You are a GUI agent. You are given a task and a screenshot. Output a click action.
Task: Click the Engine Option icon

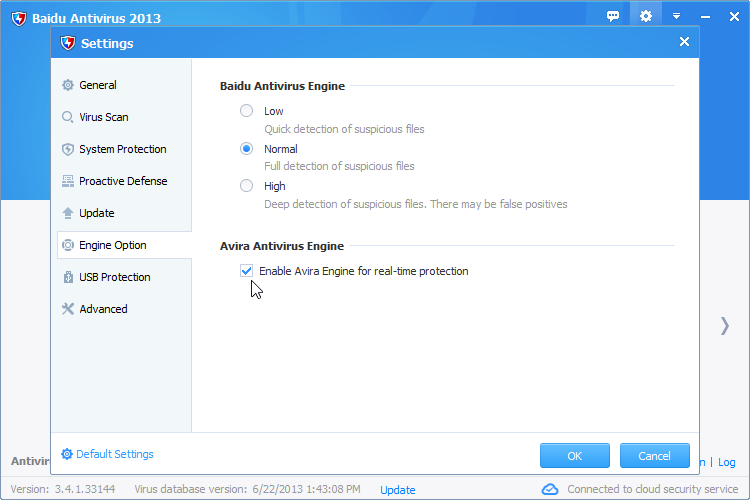click(68, 245)
